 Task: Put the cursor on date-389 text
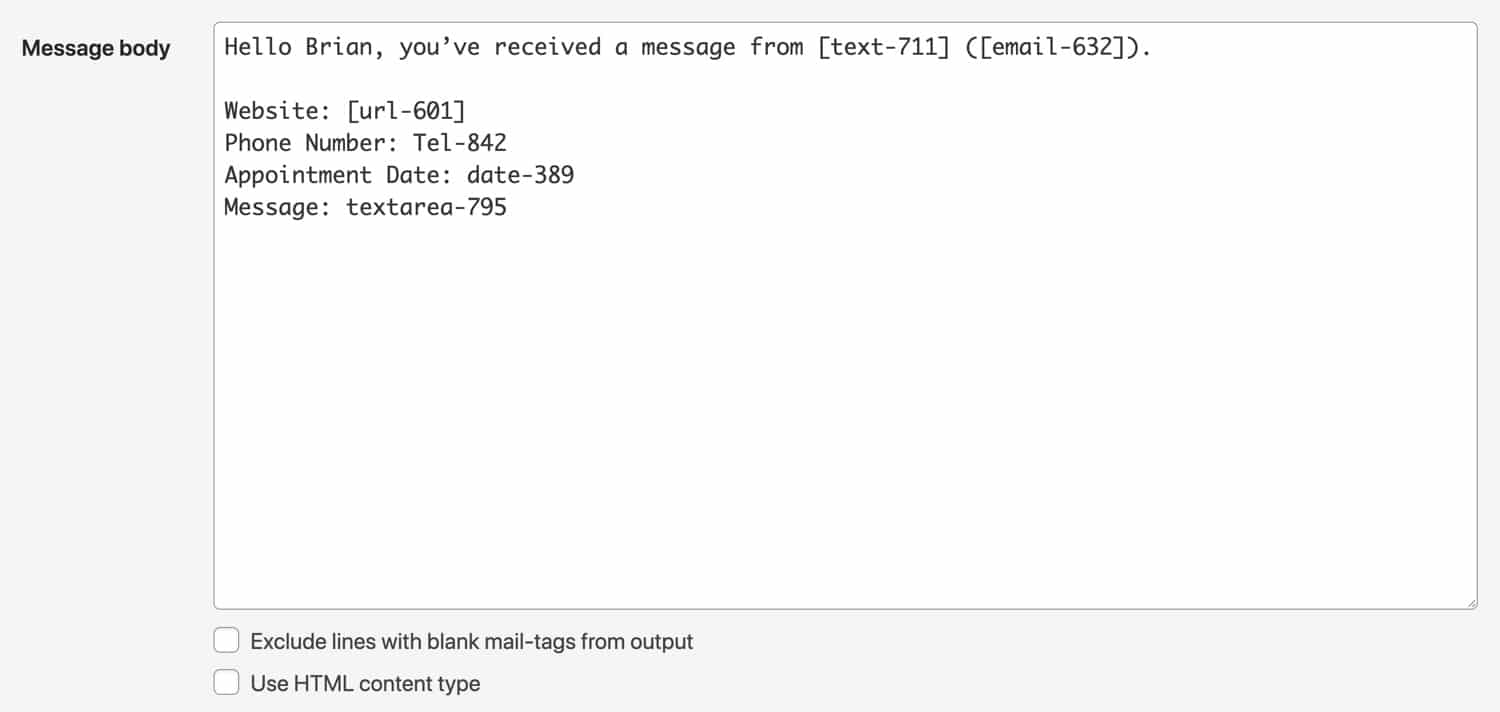520,175
